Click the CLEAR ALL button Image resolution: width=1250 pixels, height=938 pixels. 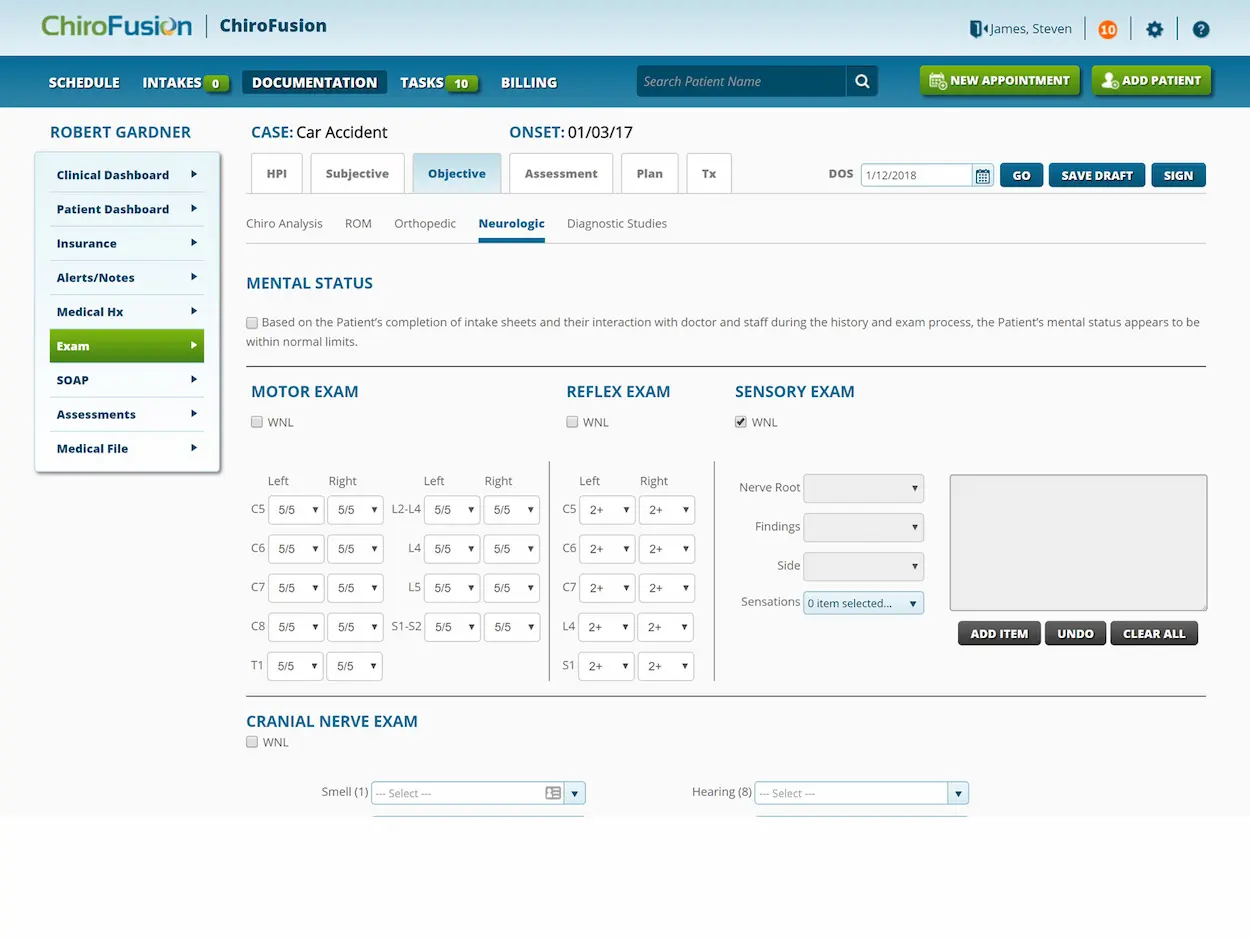[1153, 633]
